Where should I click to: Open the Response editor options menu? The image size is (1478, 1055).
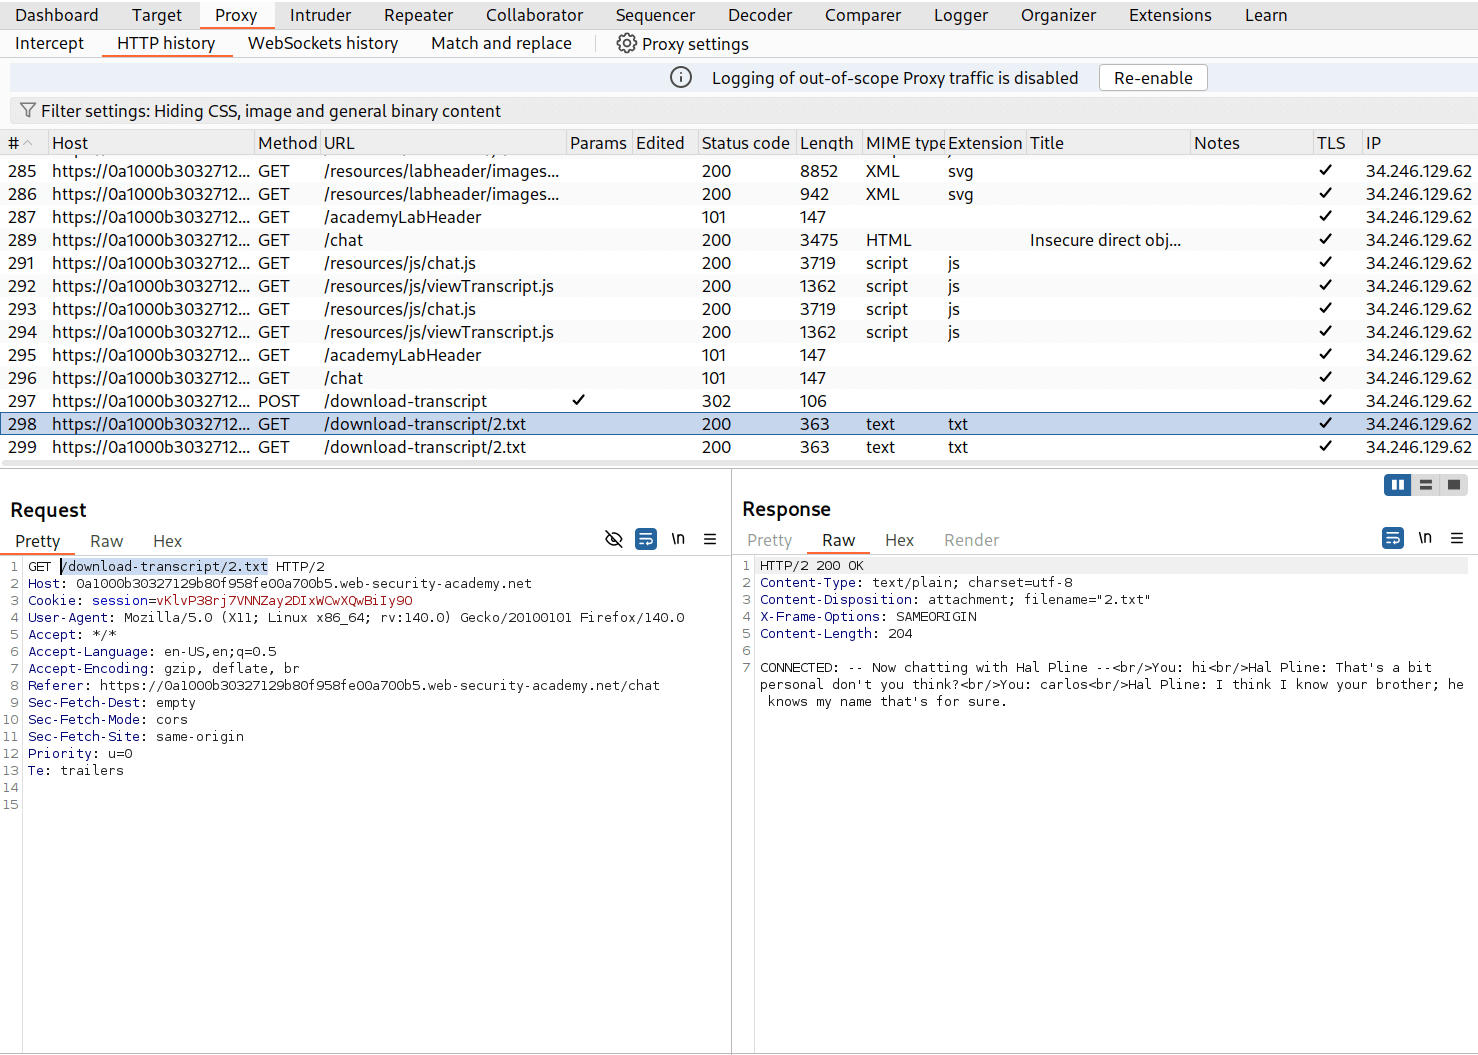(1457, 537)
